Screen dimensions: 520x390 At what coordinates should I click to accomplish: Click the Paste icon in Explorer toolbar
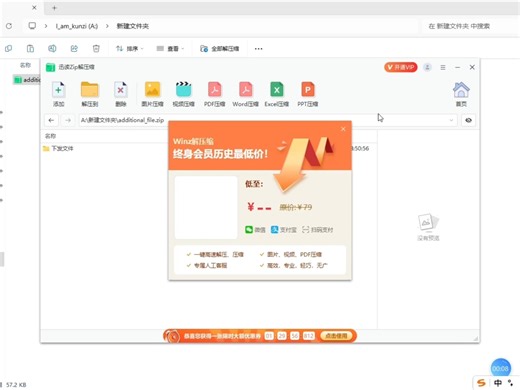(x=30, y=49)
